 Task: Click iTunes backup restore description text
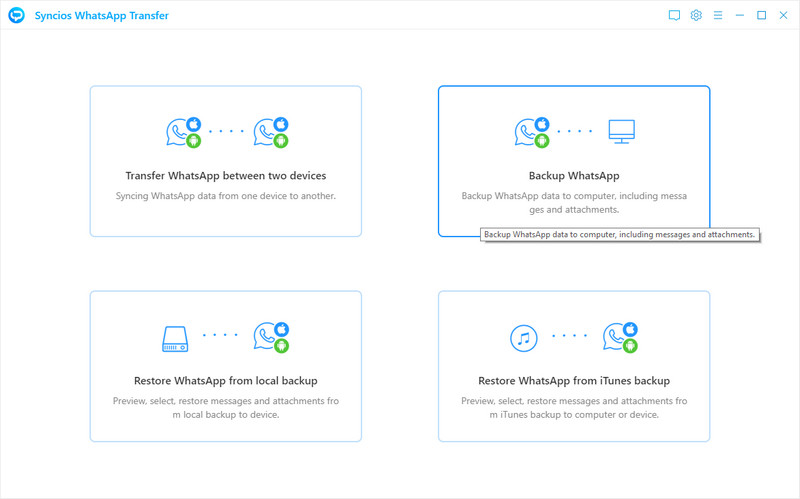point(574,408)
